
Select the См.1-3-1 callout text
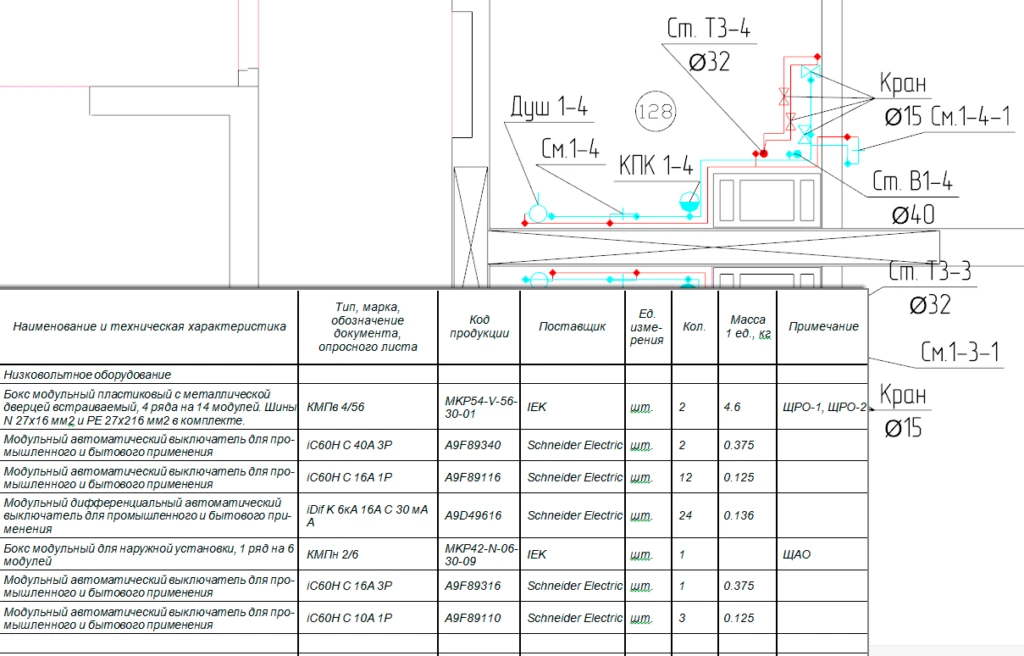pyautogui.click(x=960, y=352)
